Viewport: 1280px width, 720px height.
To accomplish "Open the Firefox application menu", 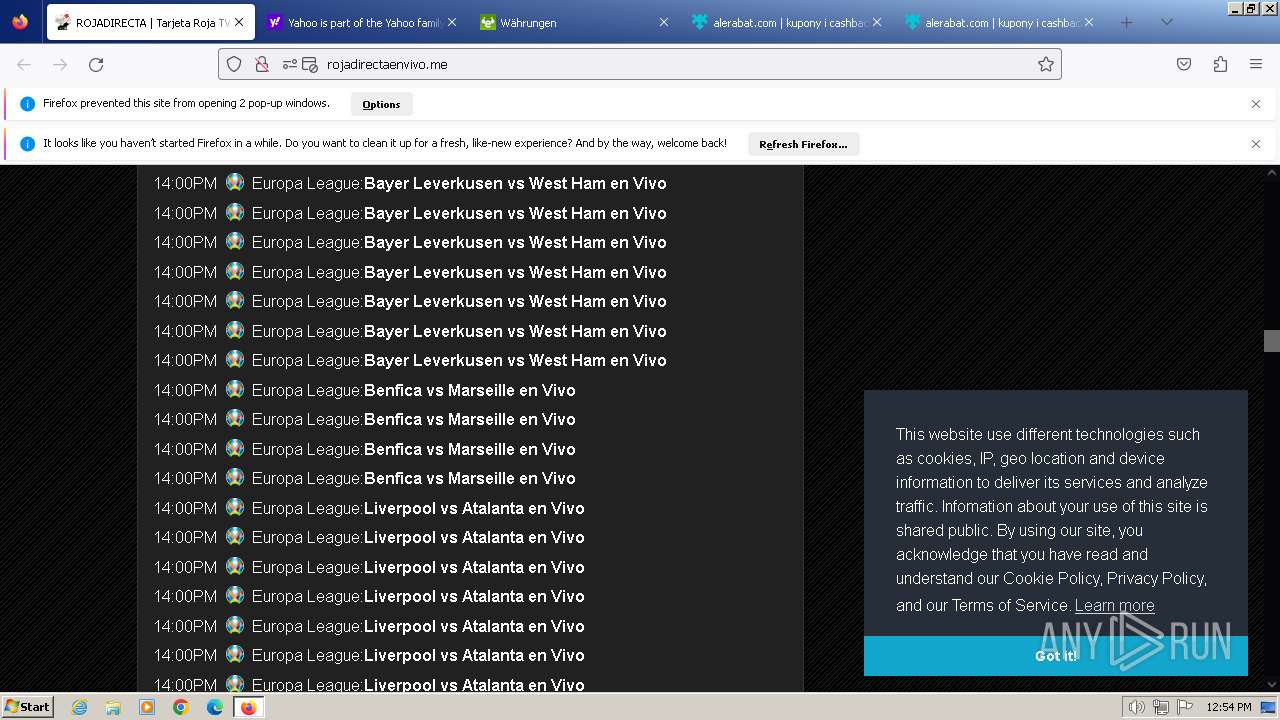I will (x=1256, y=64).
